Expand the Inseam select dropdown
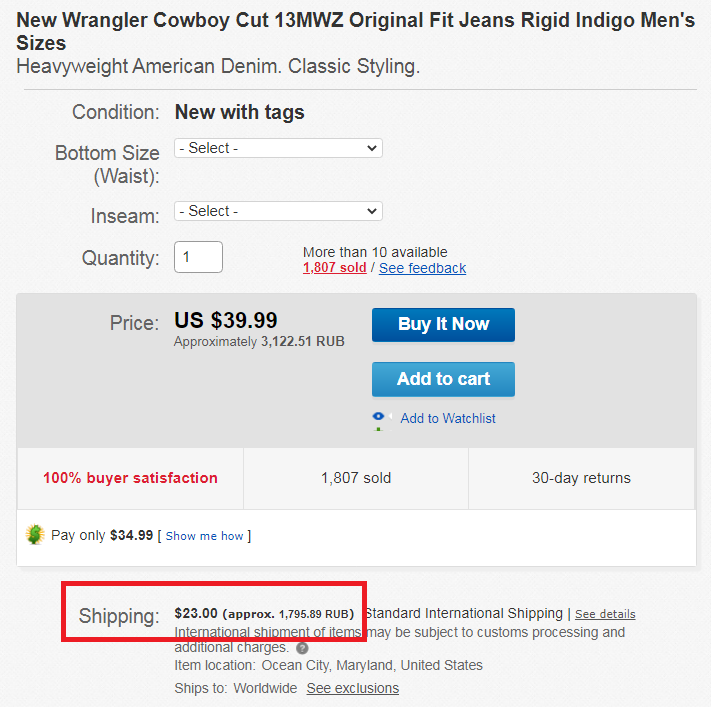The height and width of the screenshot is (707, 711). 278,211
